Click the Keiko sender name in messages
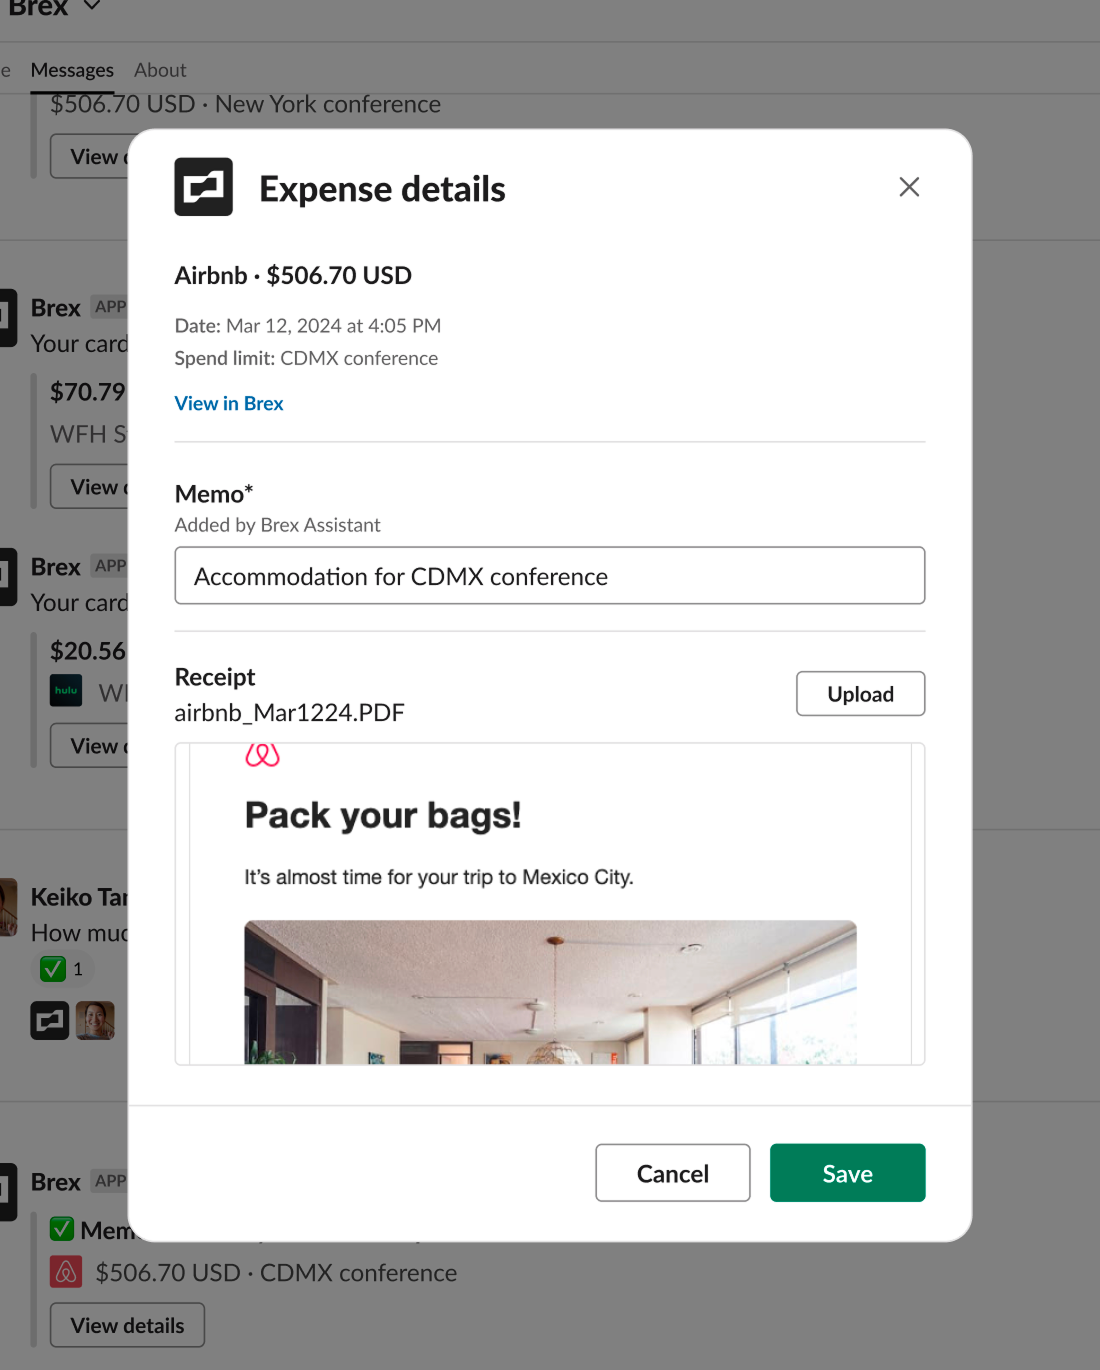 click(x=79, y=897)
